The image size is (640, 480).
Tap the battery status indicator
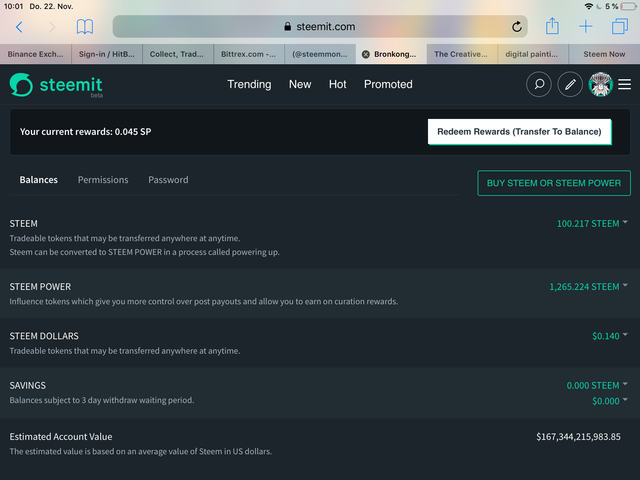pyautogui.click(x=629, y=7)
